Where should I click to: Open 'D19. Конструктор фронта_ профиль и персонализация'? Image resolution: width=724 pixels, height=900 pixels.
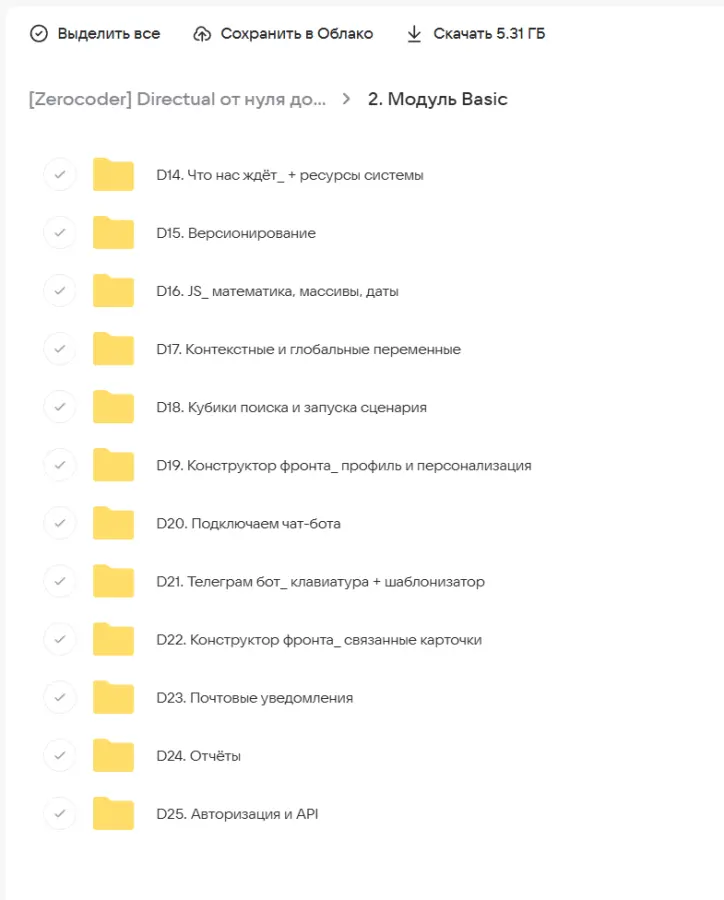pos(343,465)
